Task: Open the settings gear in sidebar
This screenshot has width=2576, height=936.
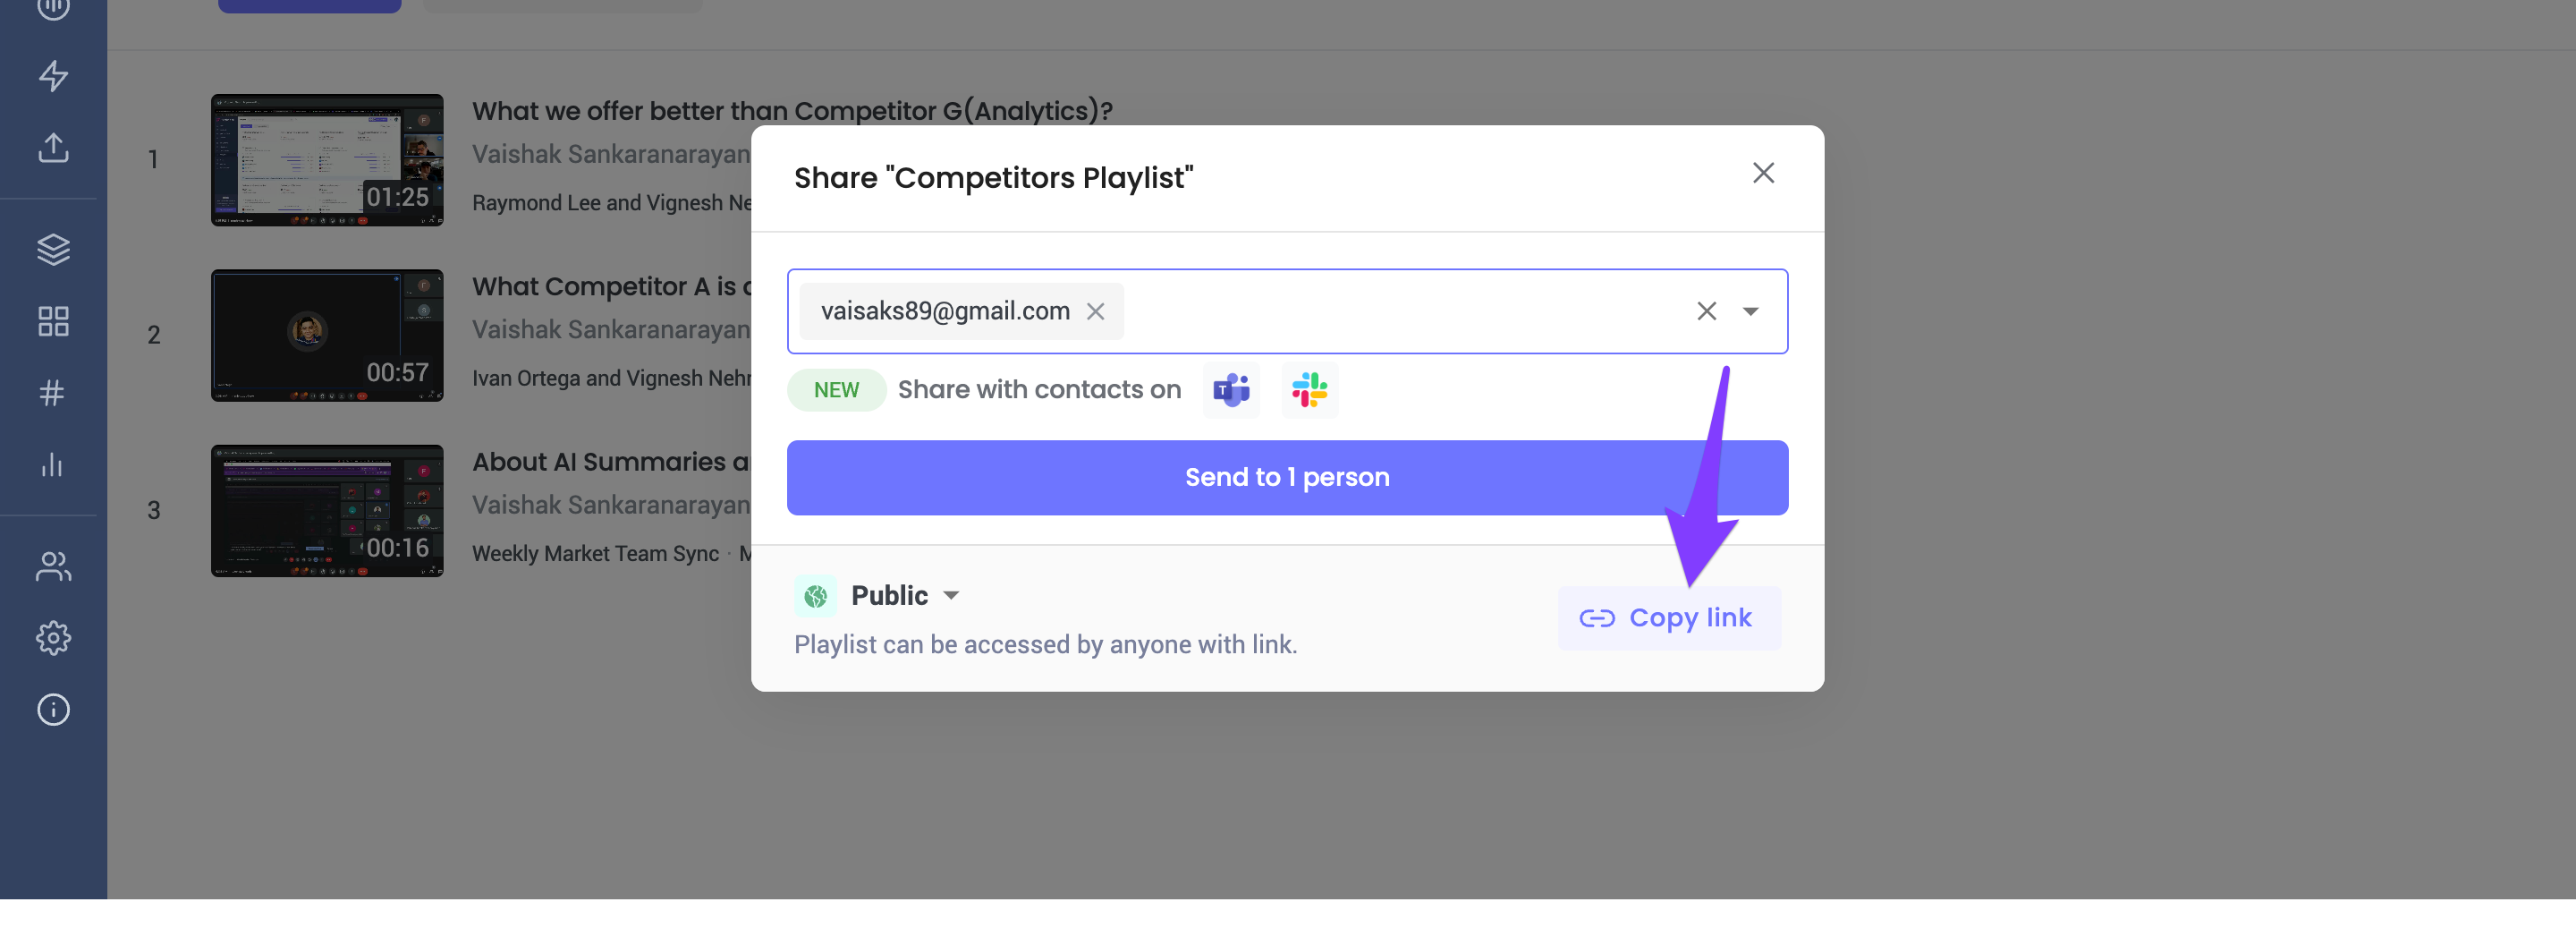Action: tap(53, 638)
